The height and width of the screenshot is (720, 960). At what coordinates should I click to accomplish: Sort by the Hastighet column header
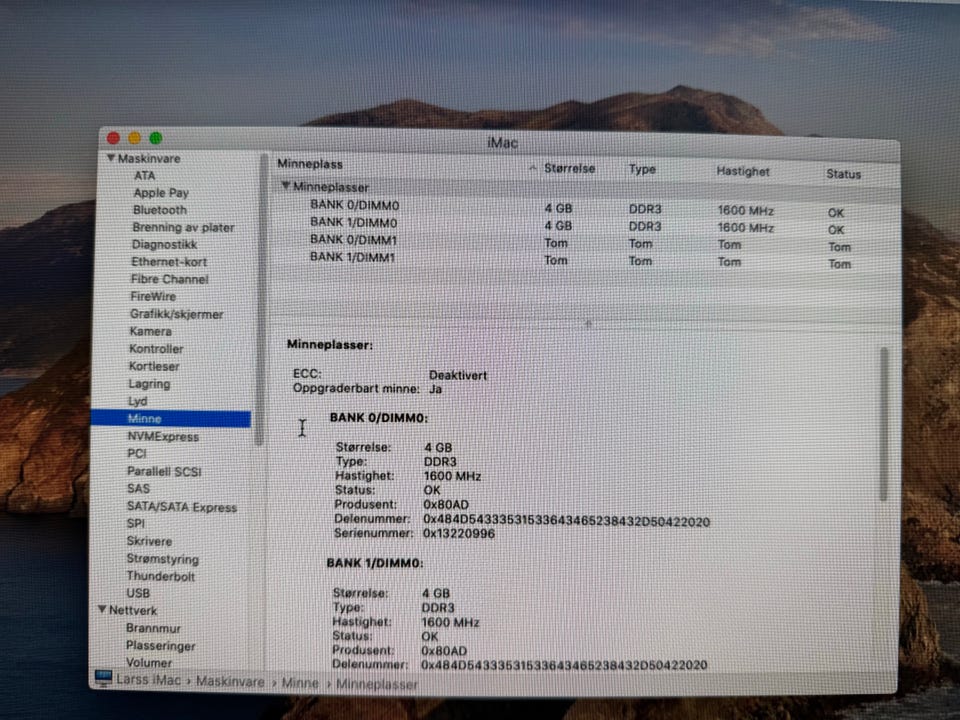(x=743, y=171)
